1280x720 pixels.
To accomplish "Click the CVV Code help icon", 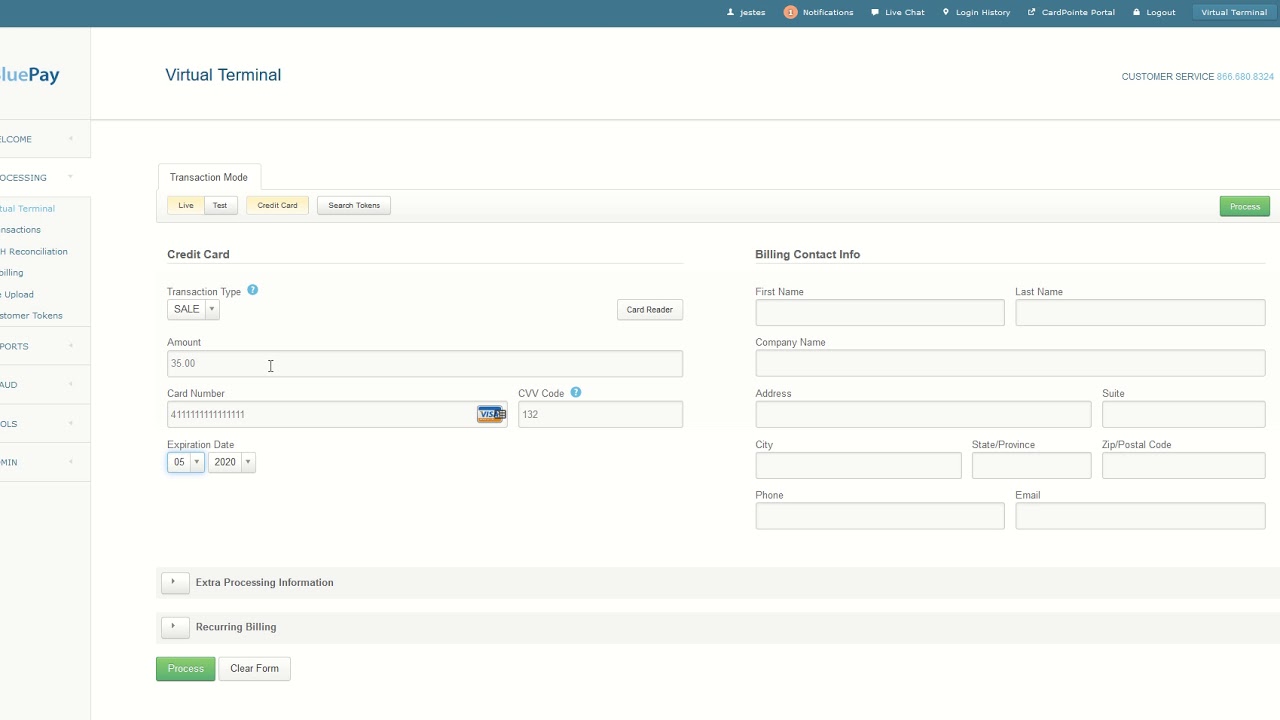I will point(576,392).
